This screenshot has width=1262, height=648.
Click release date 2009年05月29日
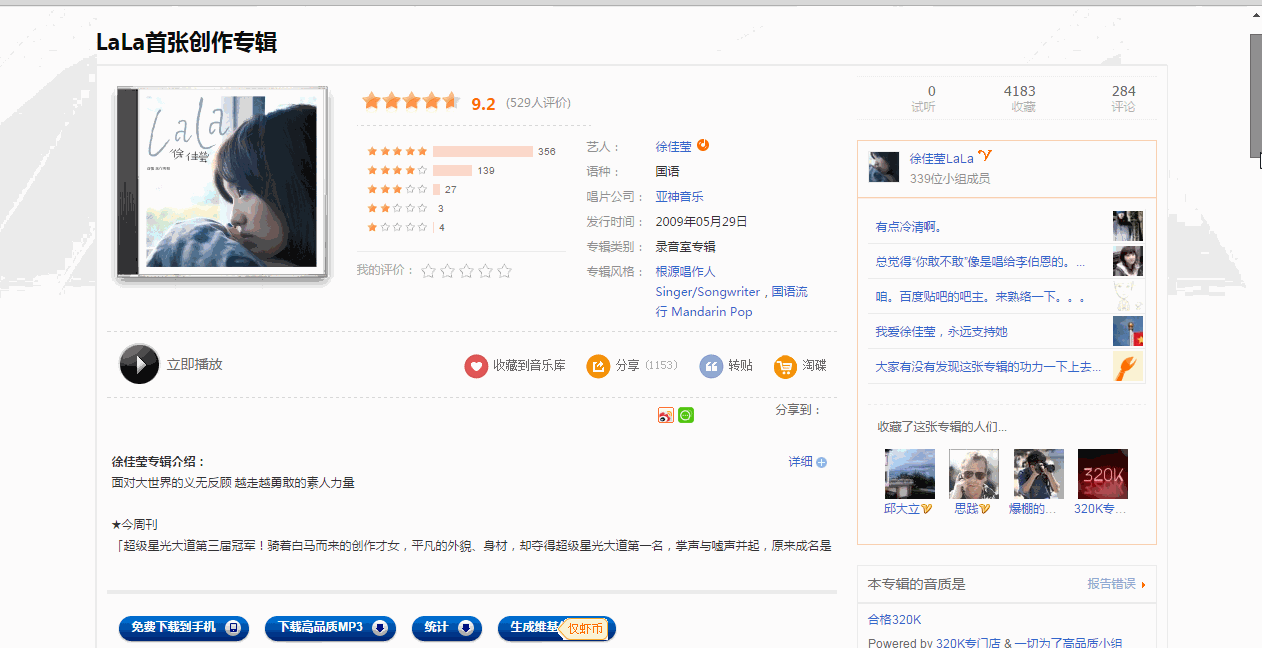tap(701, 221)
